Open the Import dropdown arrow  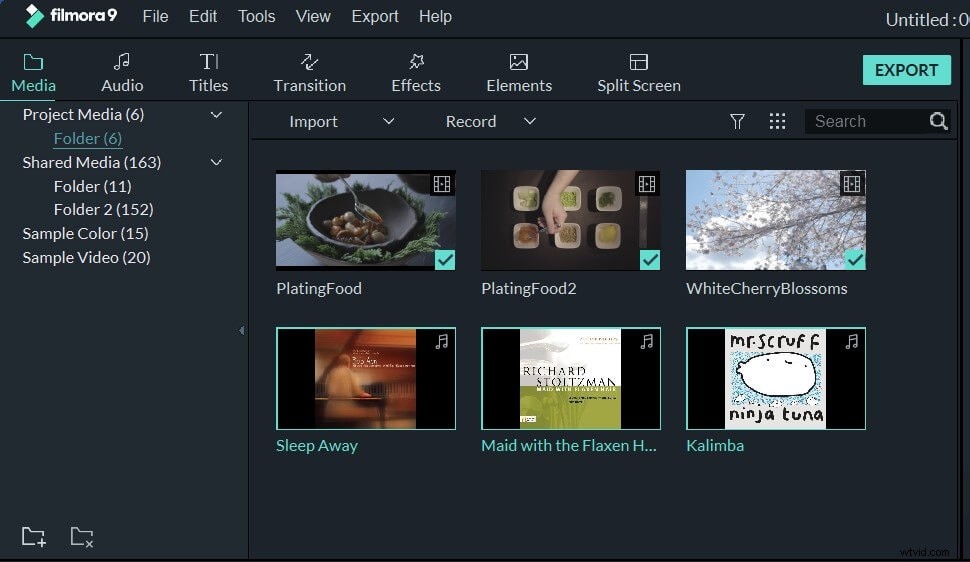388,121
